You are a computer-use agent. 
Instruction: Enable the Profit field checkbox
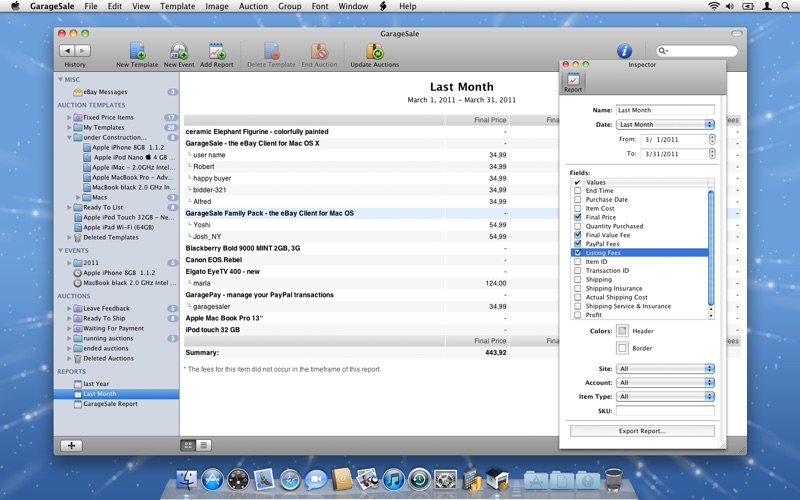point(578,315)
